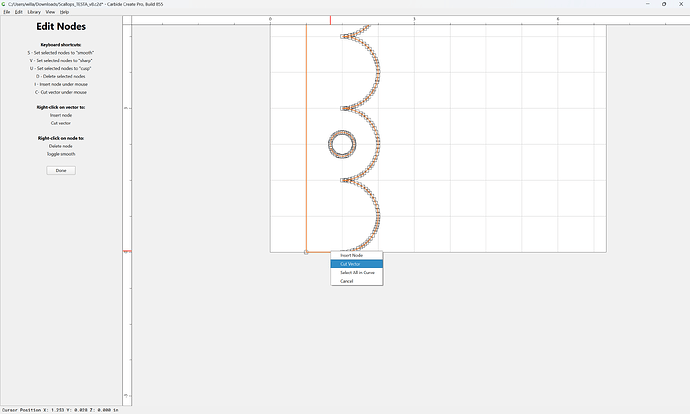Click the 'Right-click on node to:' heading
Screen dimensions: 690x414
tap(61, 138)
